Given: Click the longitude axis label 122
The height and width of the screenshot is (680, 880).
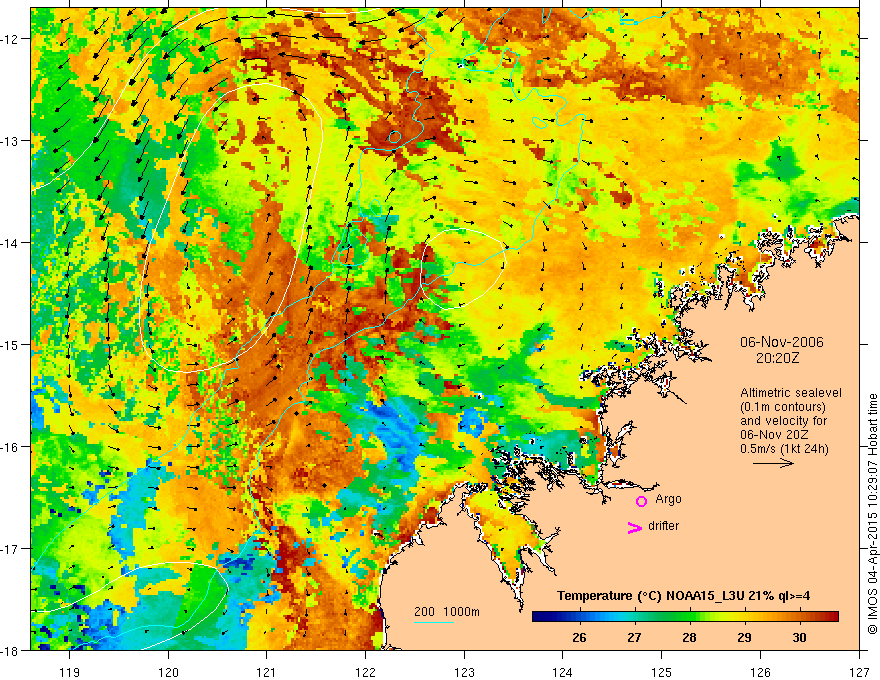Looking at the screenshot, I should (x=365, y=672).
